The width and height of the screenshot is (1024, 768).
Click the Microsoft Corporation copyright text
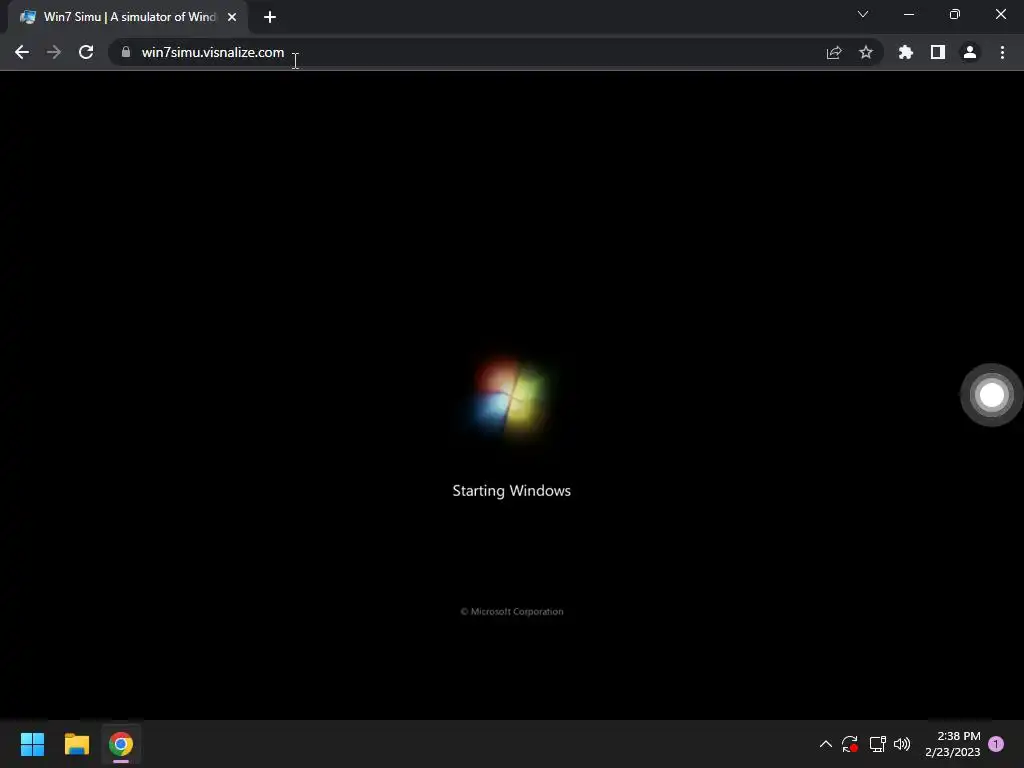click(x=512, y=611)
